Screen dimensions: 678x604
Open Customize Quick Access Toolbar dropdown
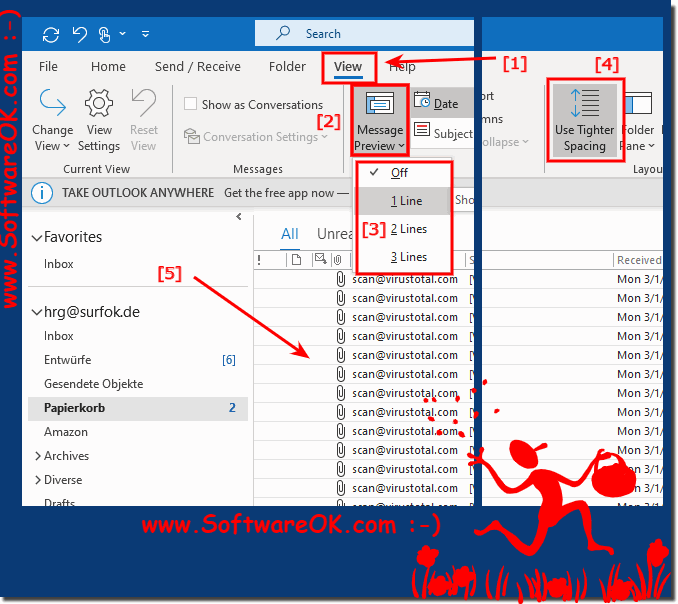tap(146, 33)
